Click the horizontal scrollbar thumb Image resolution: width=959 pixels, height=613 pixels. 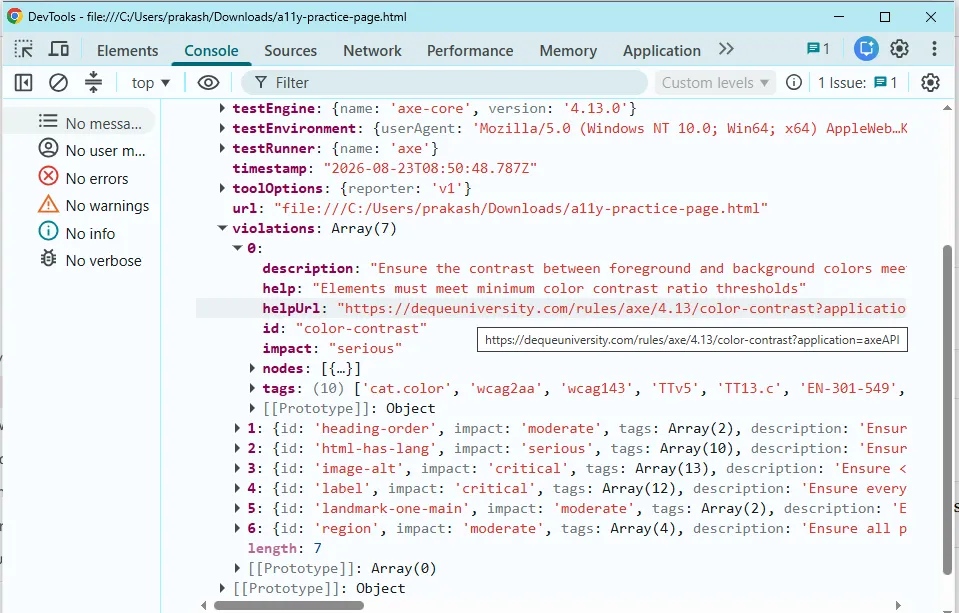(289, 606)
